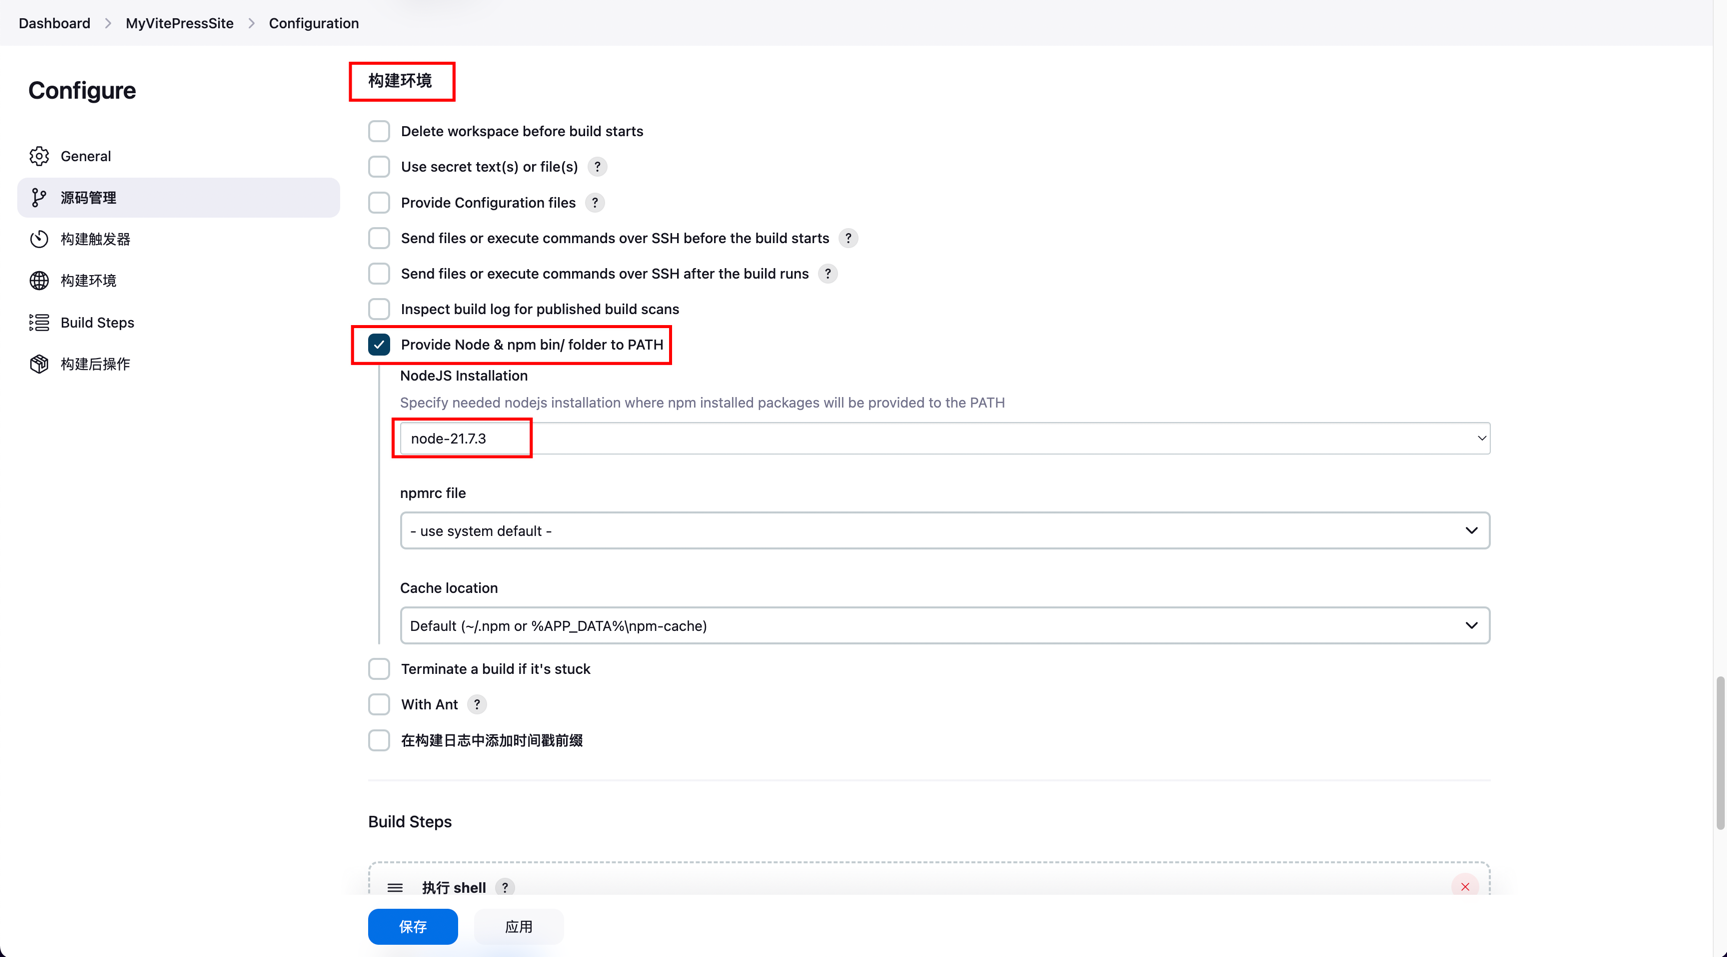Uncheck Provide Node & npm bin/ folder to PATH
Screen dimensions: 1727x957
pyautogui.click(x=379, y=345)
